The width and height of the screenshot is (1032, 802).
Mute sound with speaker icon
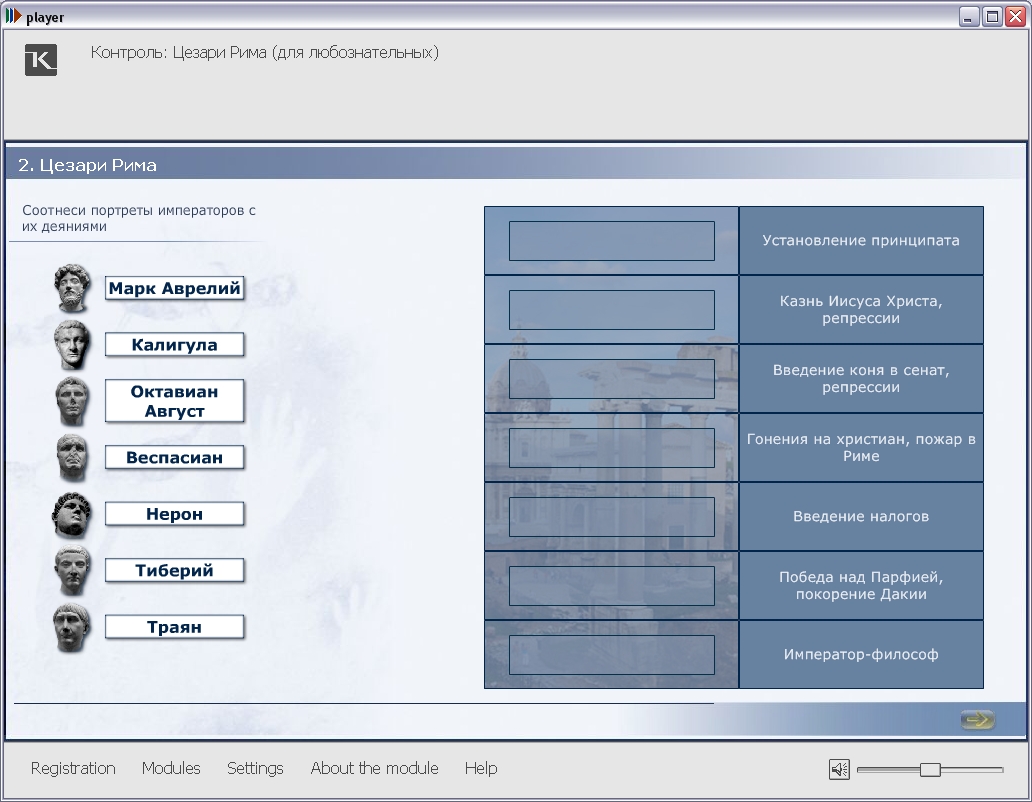pos(839,769)
